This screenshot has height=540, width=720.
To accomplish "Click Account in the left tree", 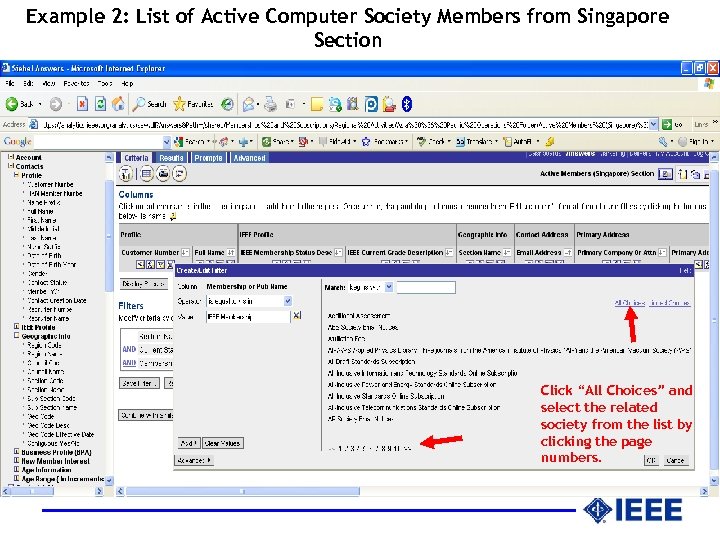I will point(28,158).
